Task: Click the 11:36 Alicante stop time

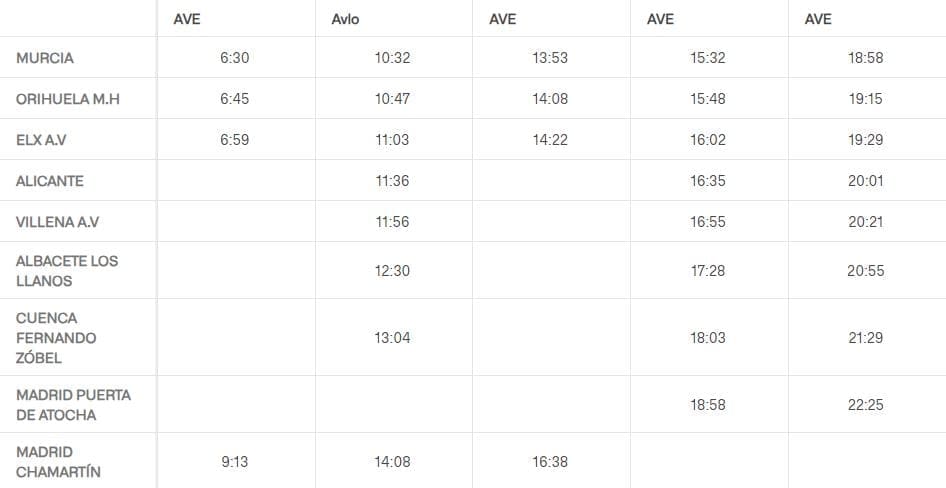Action: click(x=392, y=181)
